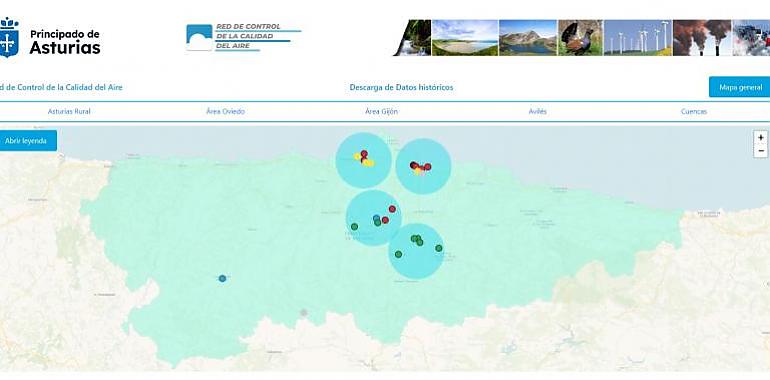This screenshot has height=380, width=770.
Task: Click the Principado de Asturias crest logo
Action: click(x=8, y=38)
